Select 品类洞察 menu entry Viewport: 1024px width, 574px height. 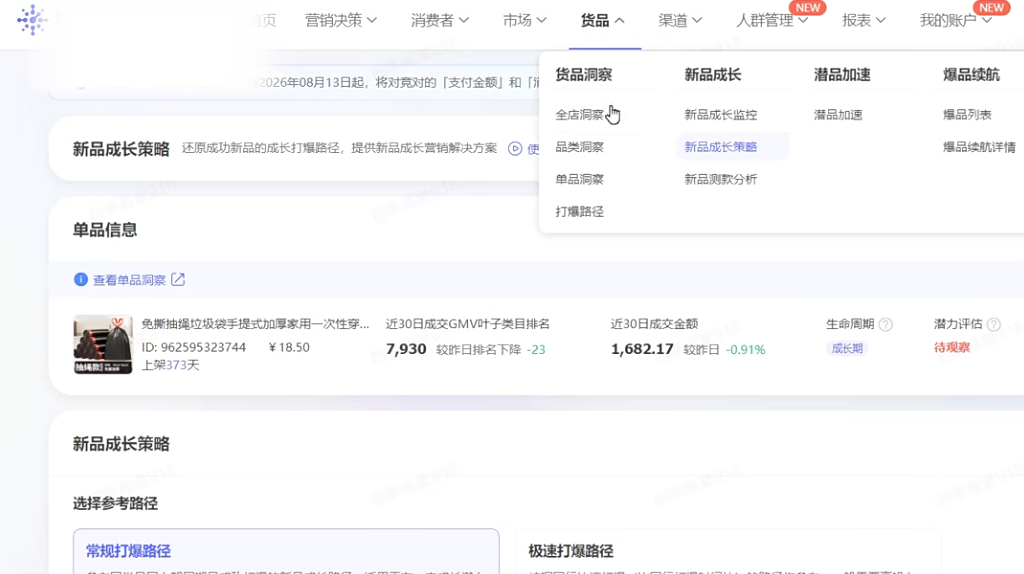point(579,147)
